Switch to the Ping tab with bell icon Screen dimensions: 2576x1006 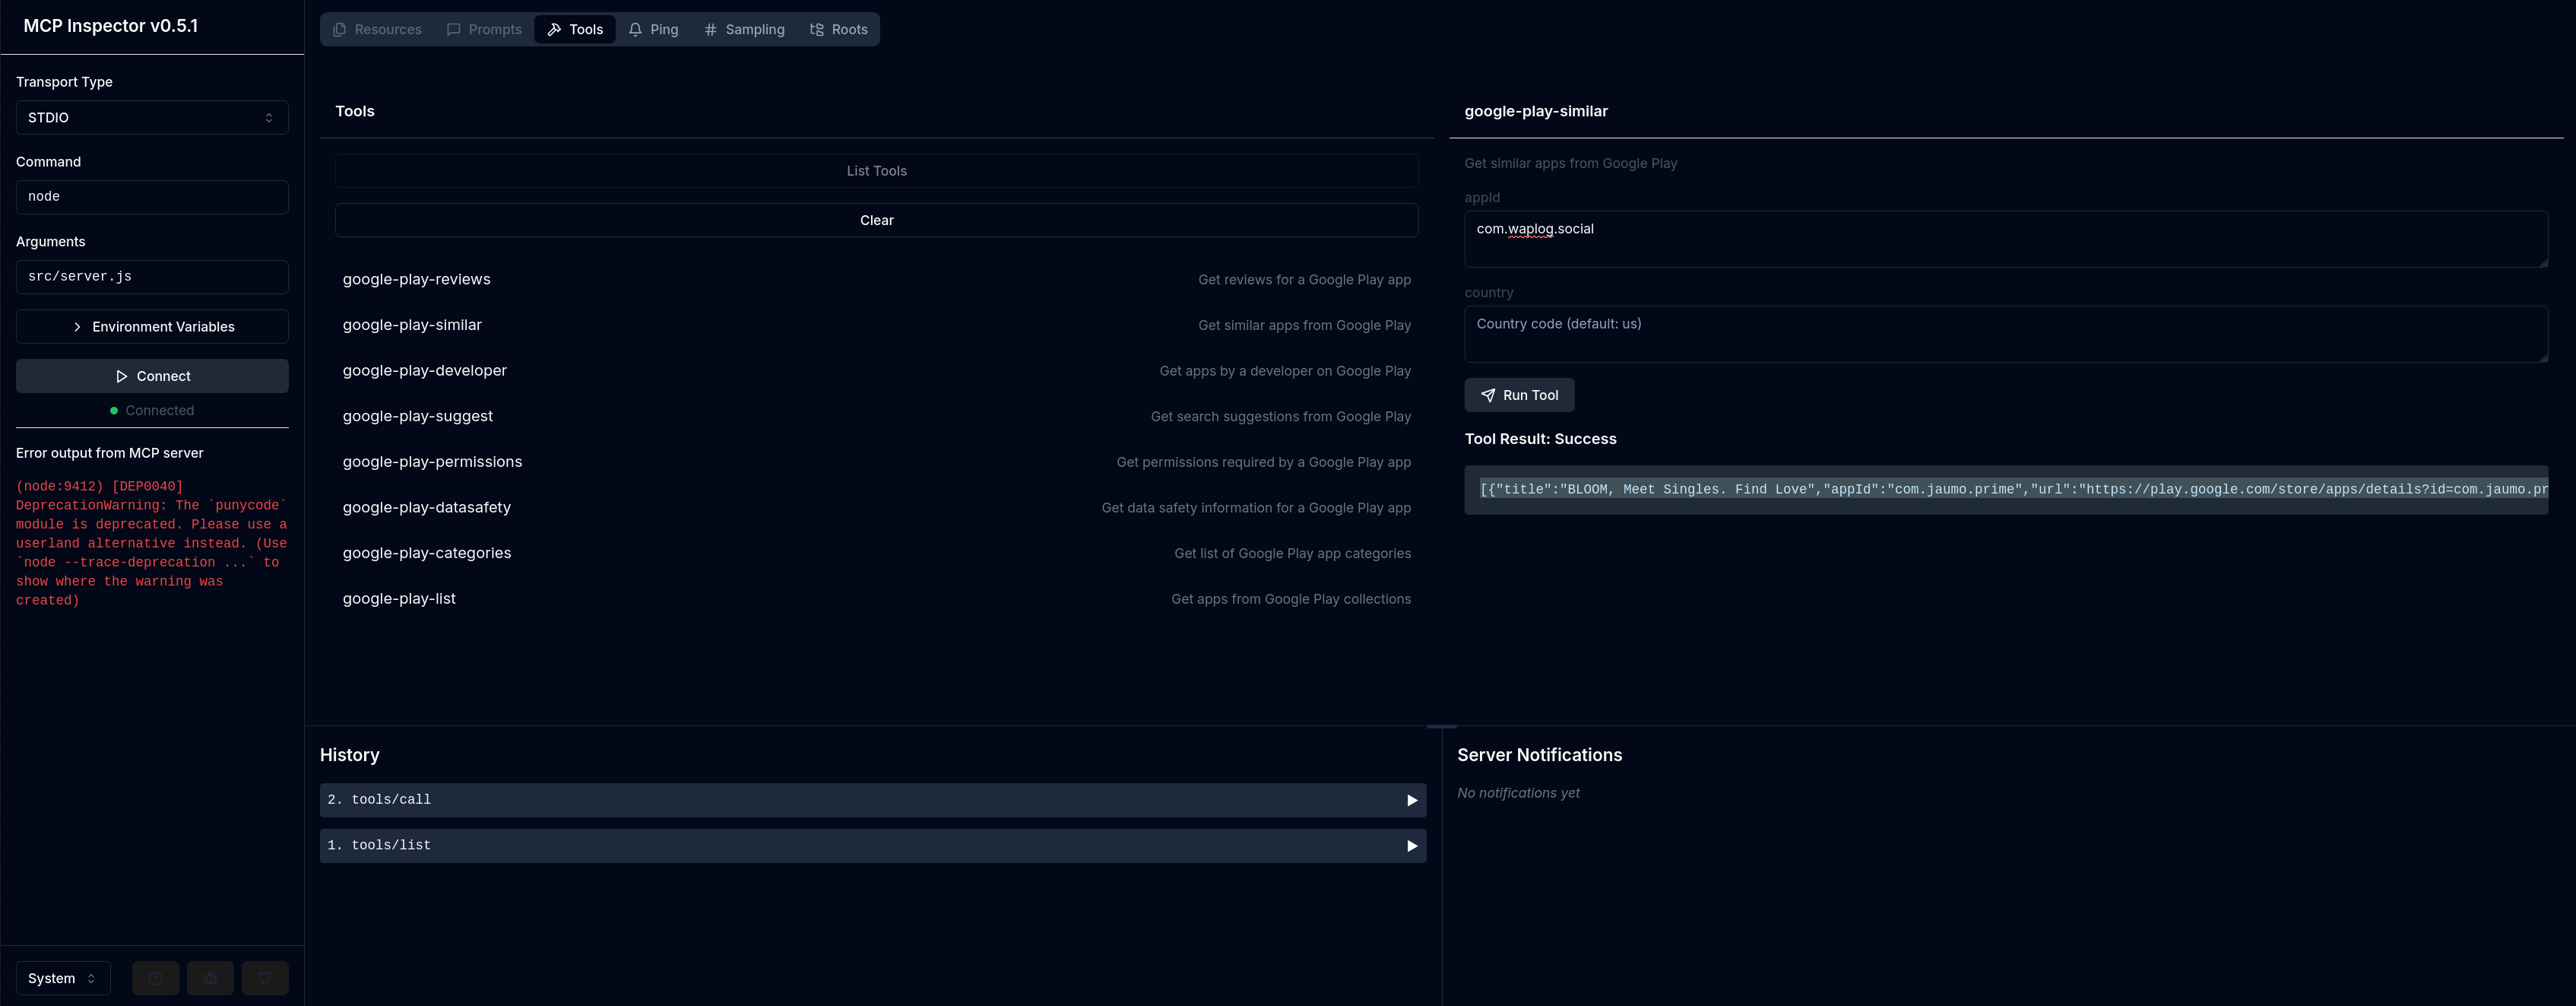653,29
